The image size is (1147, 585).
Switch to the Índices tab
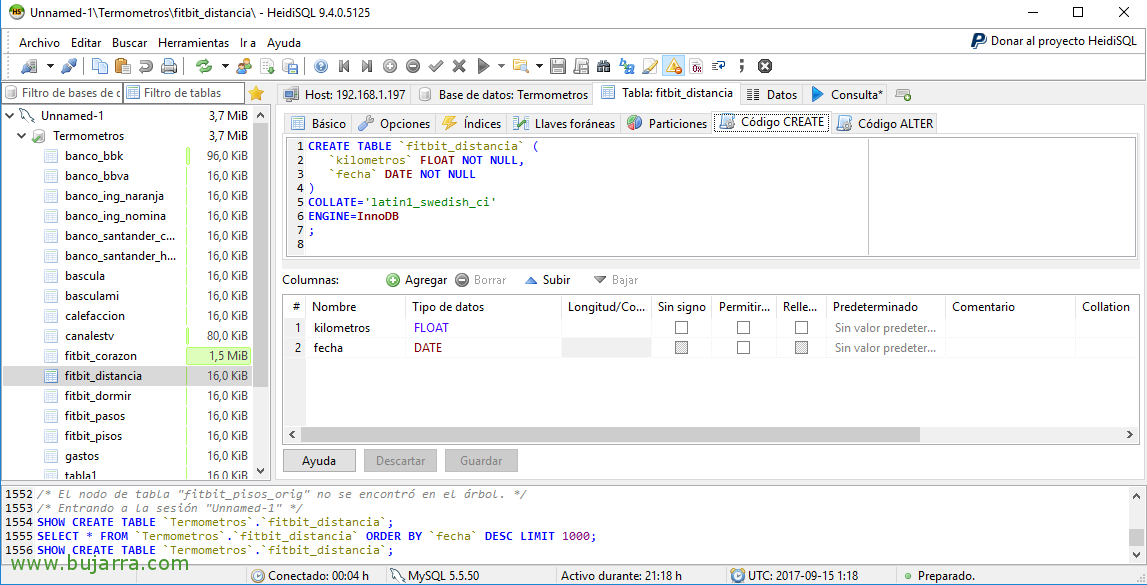pyautogui.click(x=472, y=124)
